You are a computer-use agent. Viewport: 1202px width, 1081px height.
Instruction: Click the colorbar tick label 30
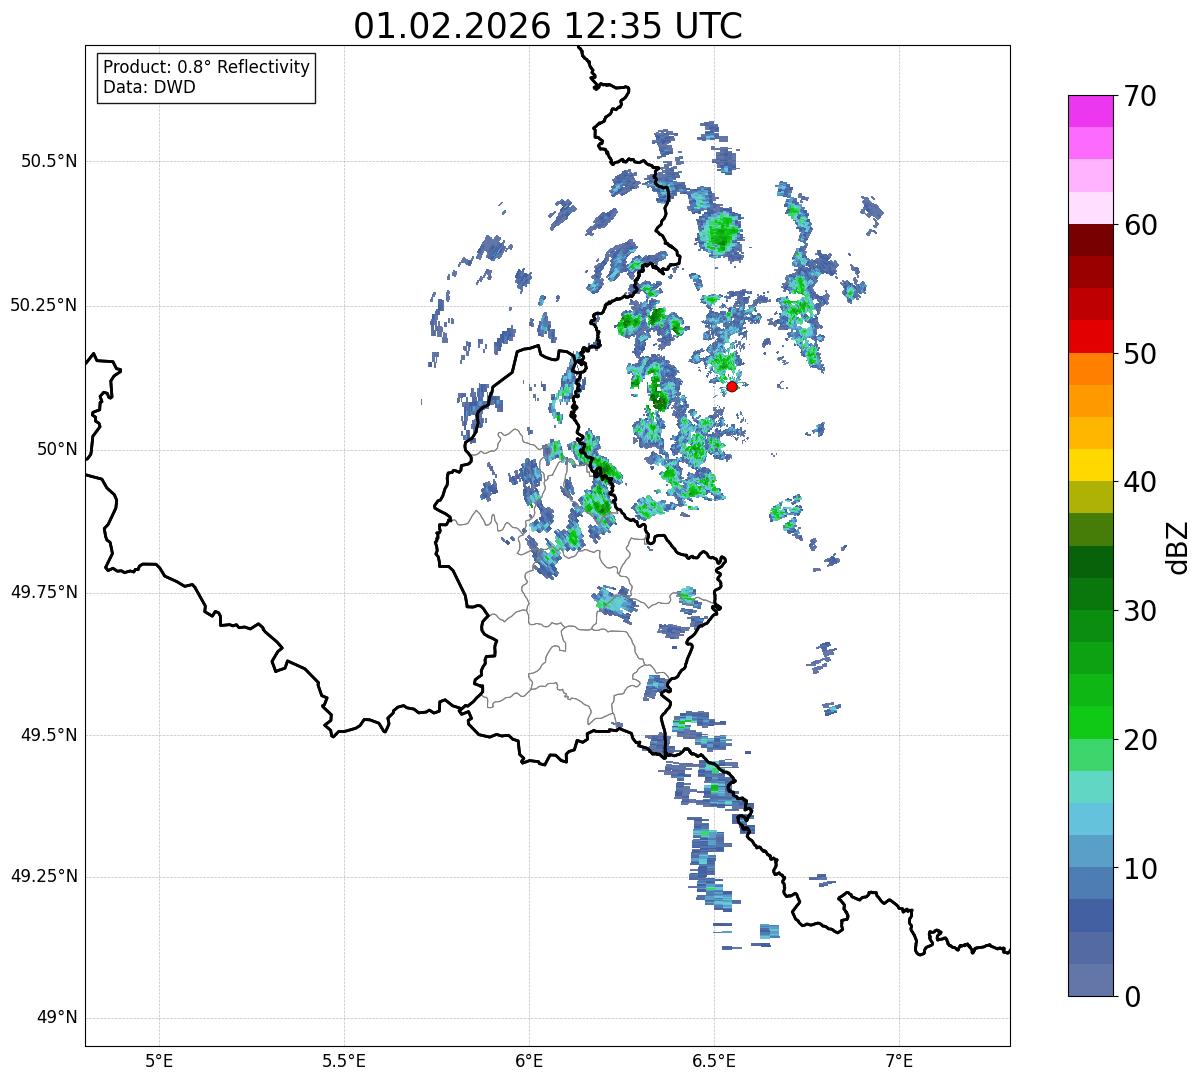click(1140, 611)
